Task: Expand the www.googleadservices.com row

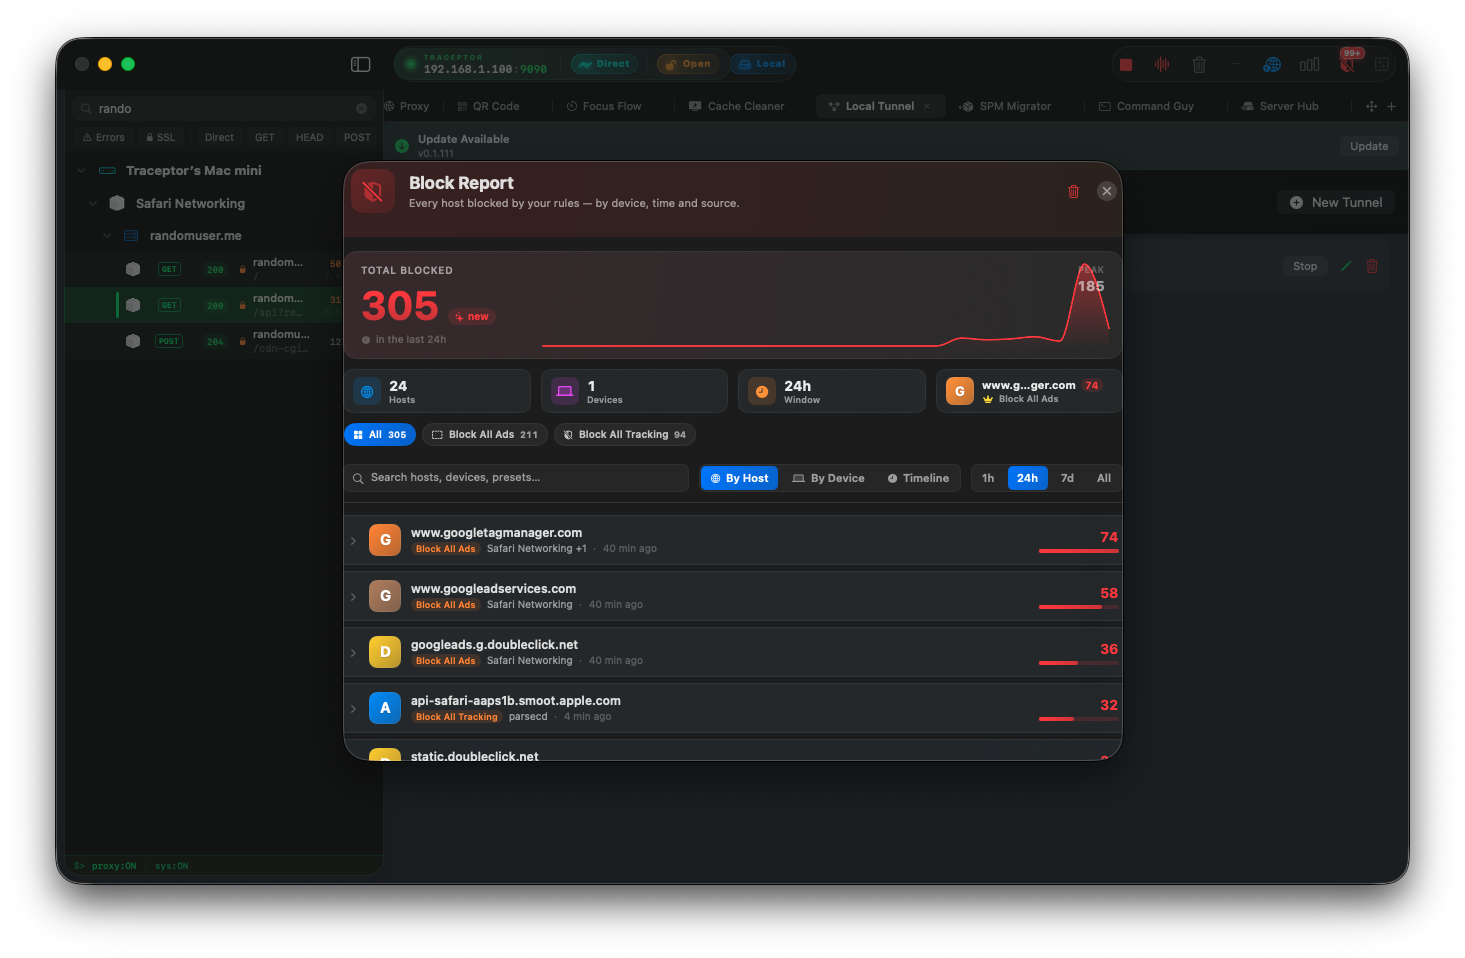Action: click(x=353, y=597)
